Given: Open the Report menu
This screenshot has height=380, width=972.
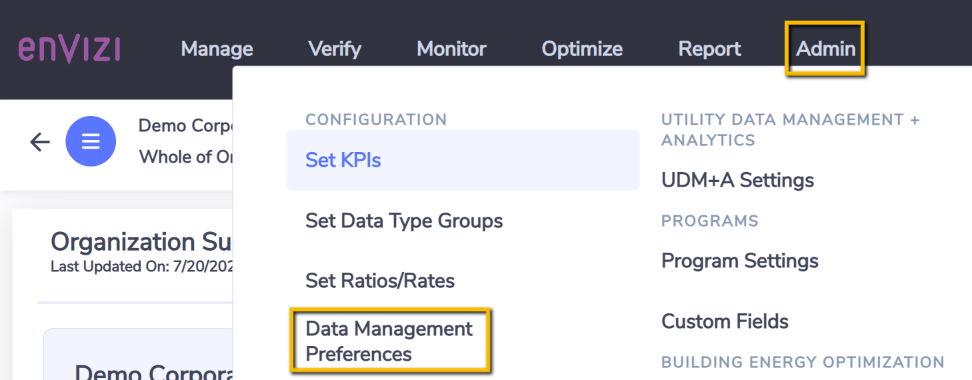Looking at the screenshot, I should coord(710,49).
